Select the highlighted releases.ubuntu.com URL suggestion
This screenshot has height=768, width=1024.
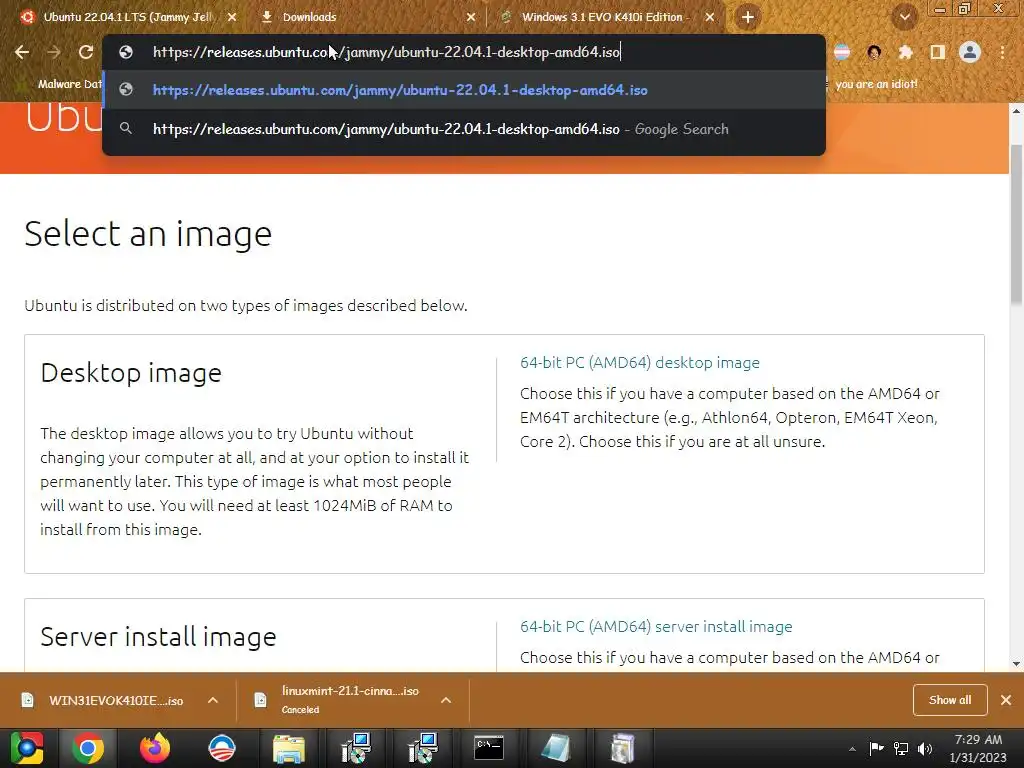(464, 90)
